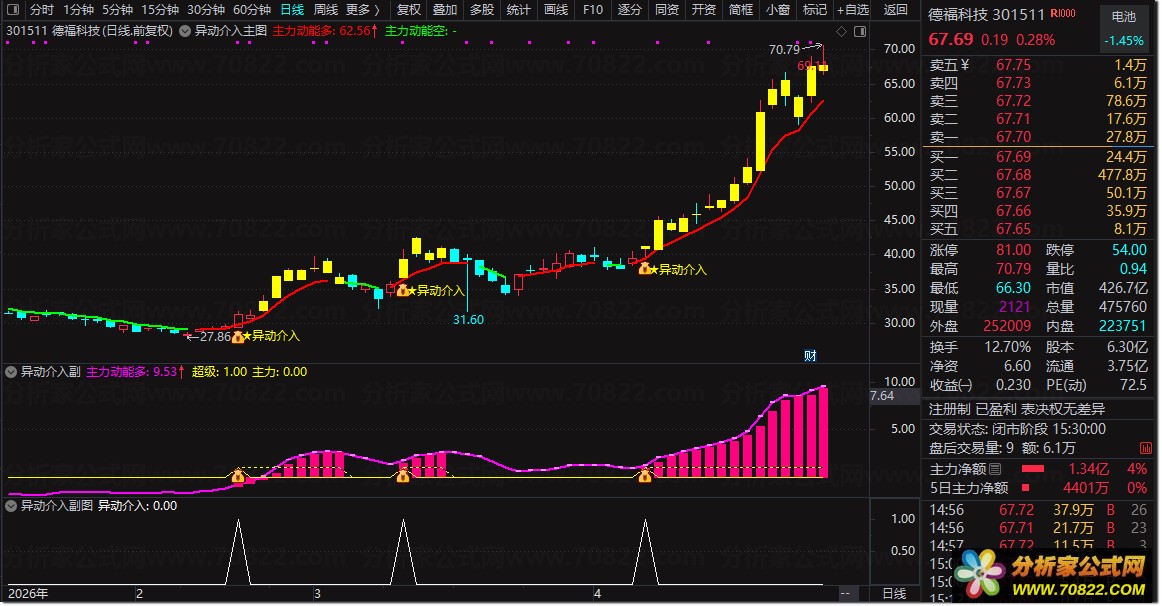Click the 返回 back button
The width and height of the screenshot is (1162, 606).
[896, 10]
